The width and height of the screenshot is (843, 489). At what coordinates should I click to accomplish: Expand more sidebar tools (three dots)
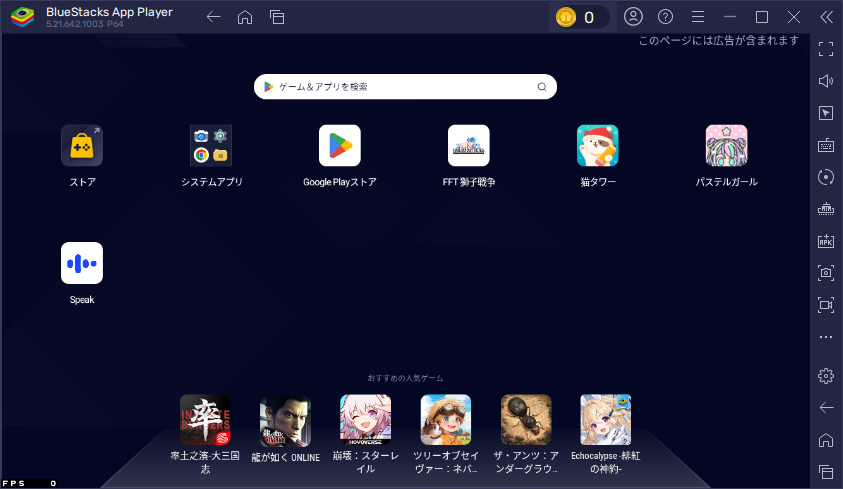click(826, 337)
